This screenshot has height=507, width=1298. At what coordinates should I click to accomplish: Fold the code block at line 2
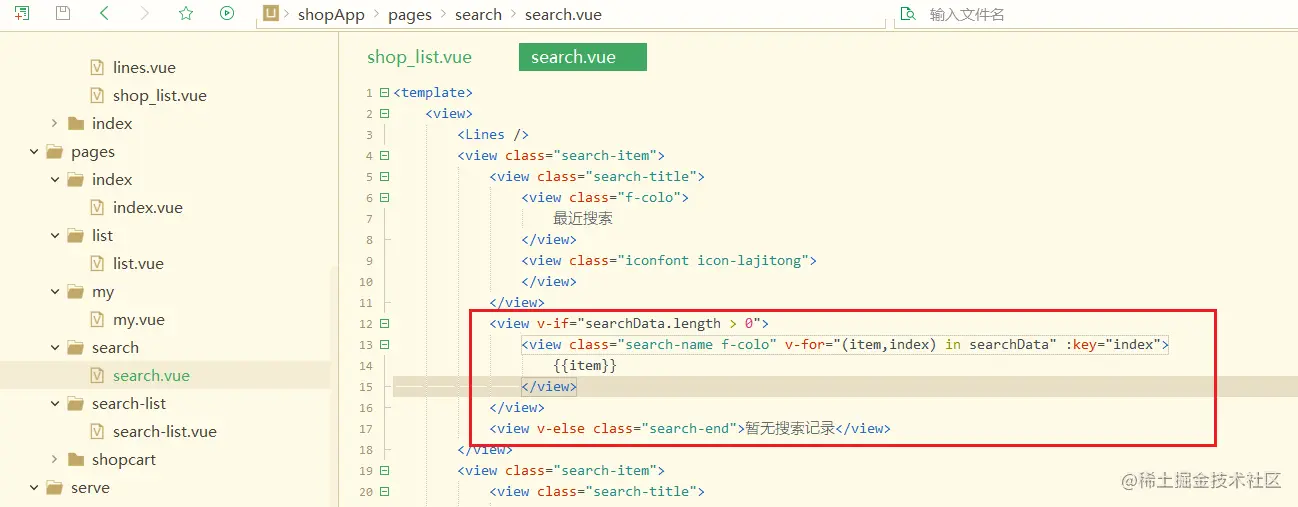385,114
